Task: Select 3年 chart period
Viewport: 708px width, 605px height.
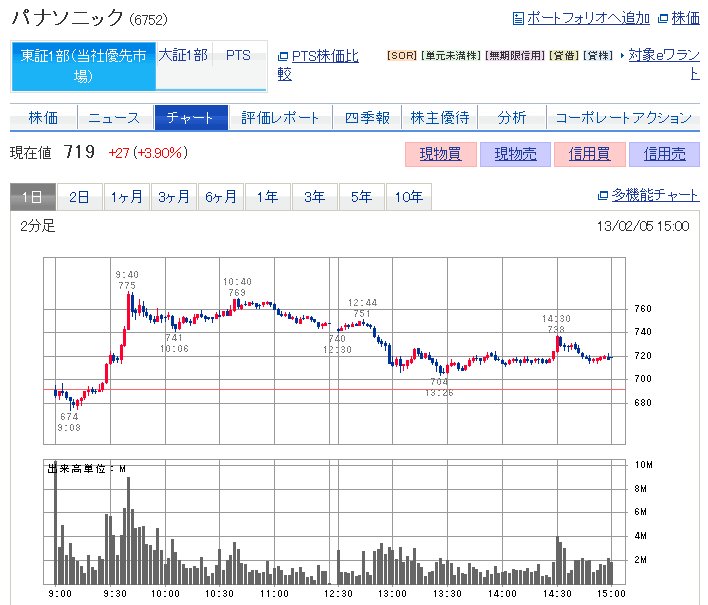Action: pyautogui.click(x=314, y=197)
